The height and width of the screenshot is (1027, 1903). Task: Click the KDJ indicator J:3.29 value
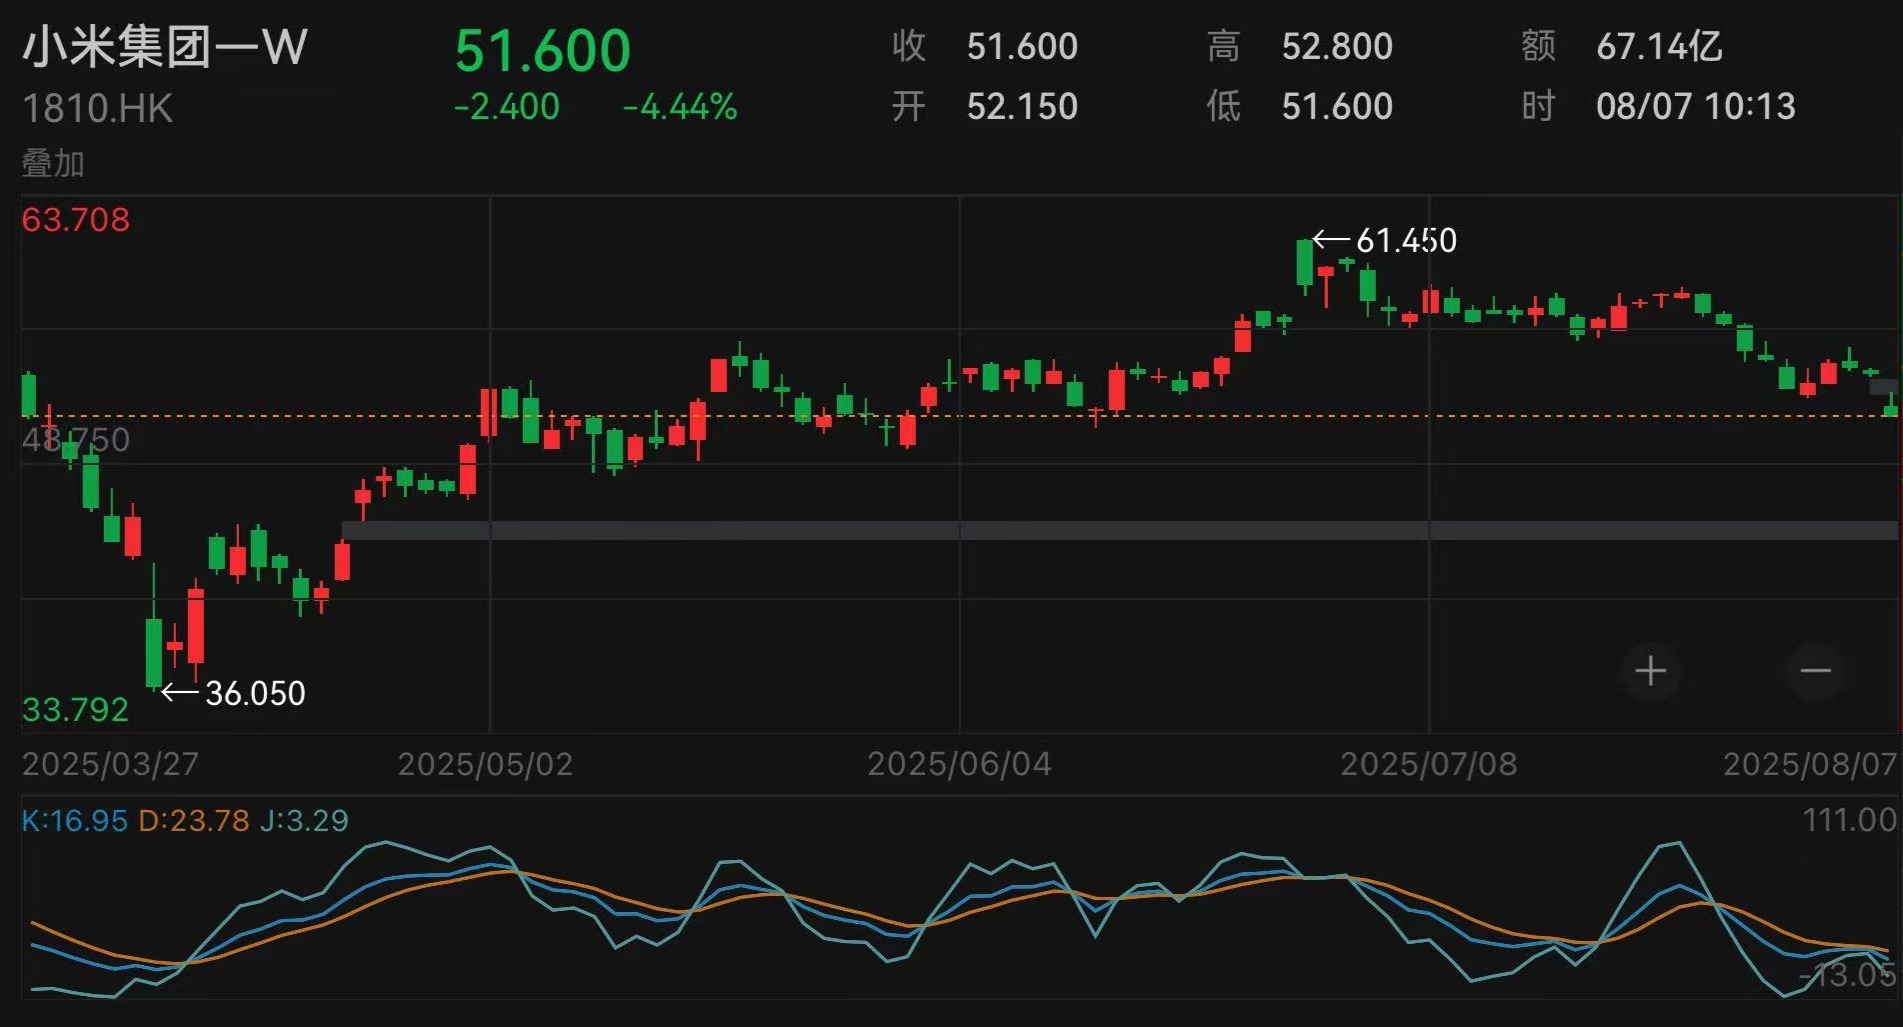pyautogui.click(x=304, y=821)
